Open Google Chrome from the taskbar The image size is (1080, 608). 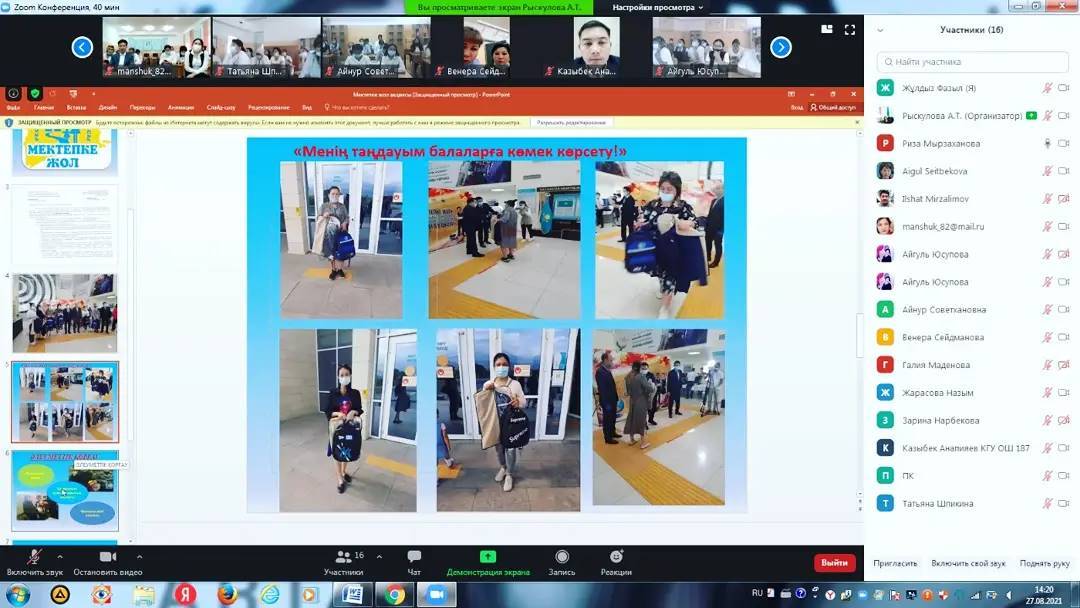click(395, 595)
